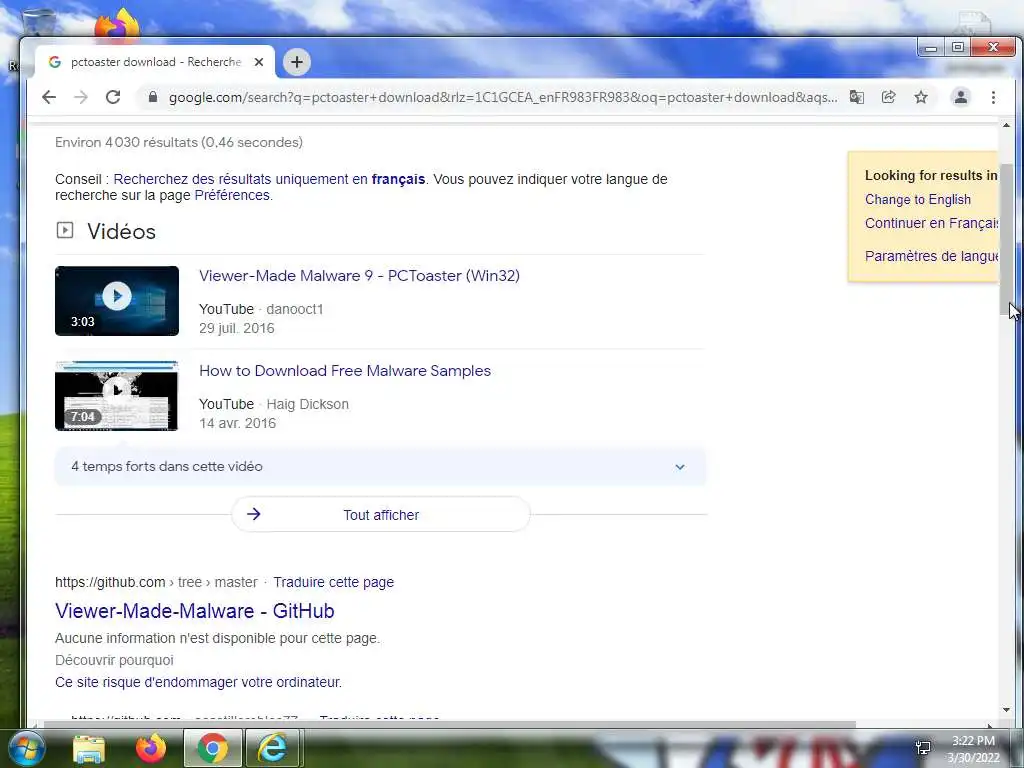
Task: Select the pctoaster download tab
Action: coord(155,62)
